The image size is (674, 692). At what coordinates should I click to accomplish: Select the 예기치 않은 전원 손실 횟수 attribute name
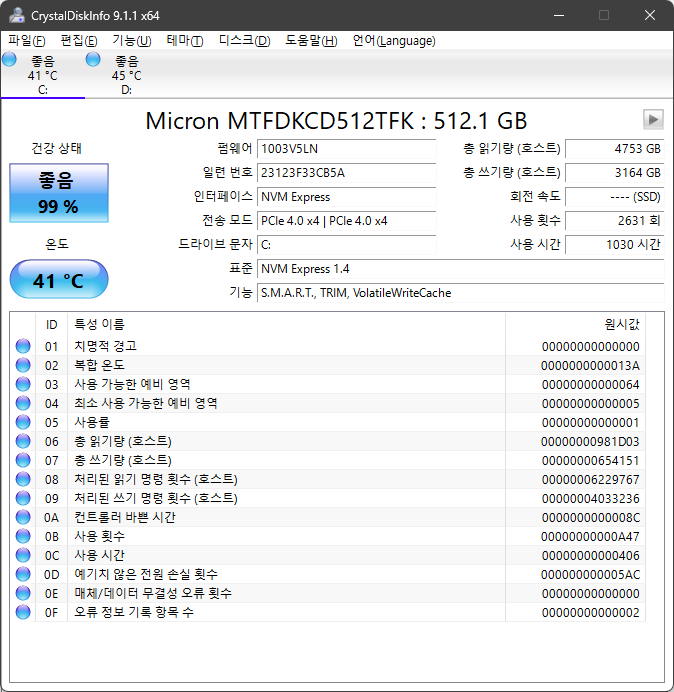[x=146, y=574]
